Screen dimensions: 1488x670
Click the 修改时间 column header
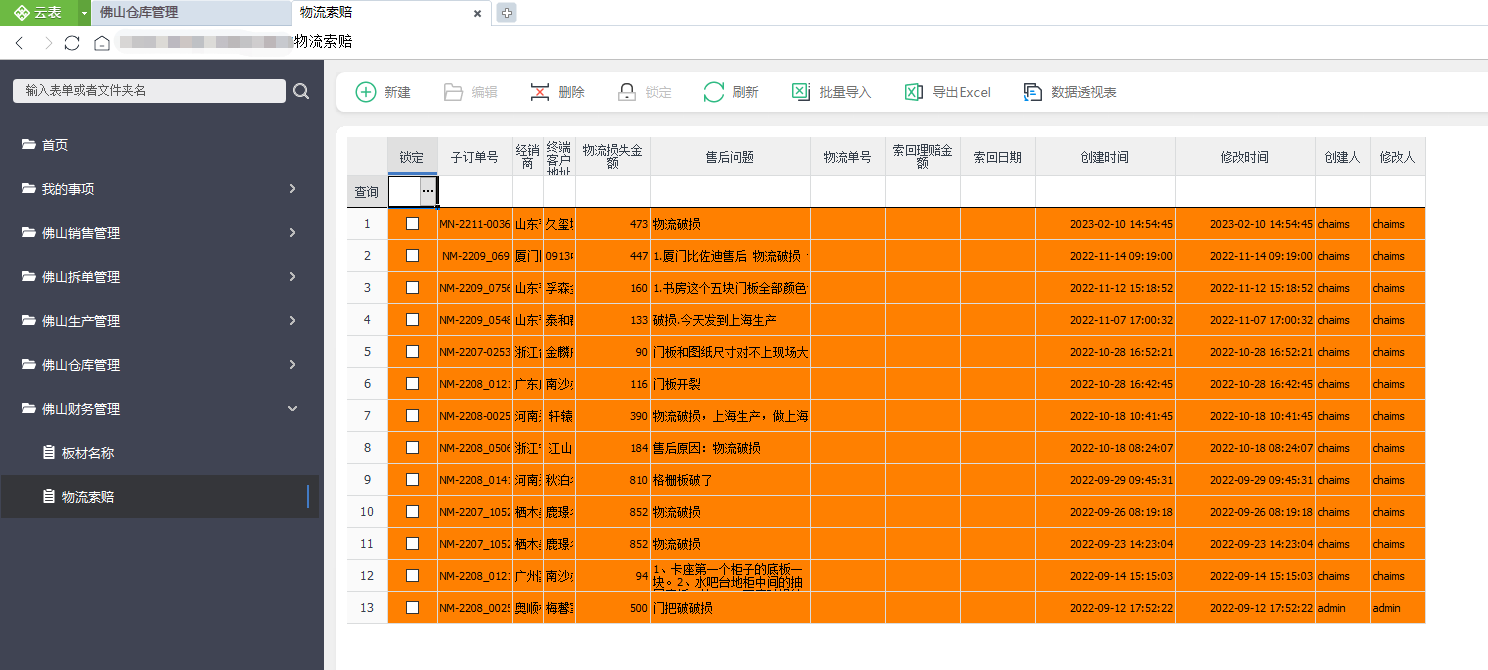pyautogui.click(x=1245, y=157)
